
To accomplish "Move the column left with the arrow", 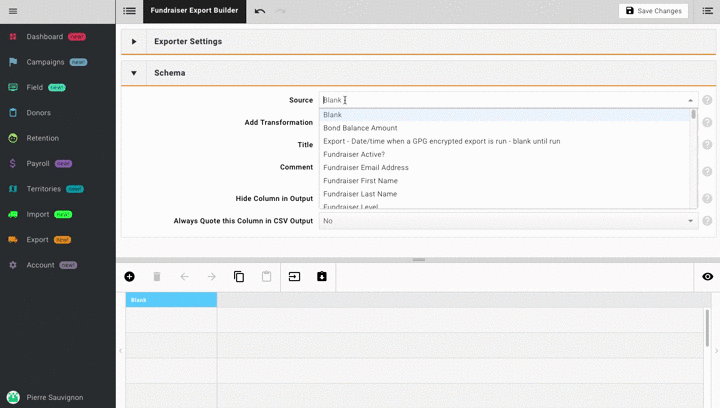I will 184,276.
